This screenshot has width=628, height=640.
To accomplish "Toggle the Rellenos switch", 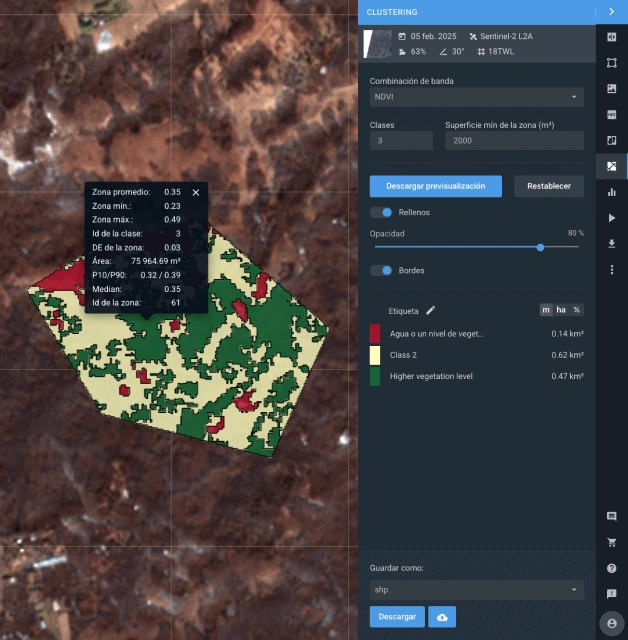I will click(x=381, y=213).
